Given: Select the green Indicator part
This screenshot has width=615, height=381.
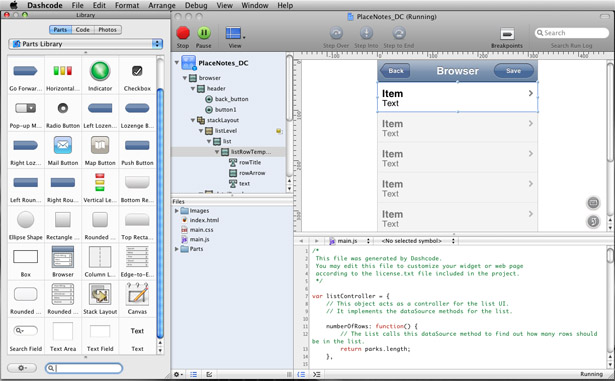Looking at the screenshot, I should [x=100, y=71].
